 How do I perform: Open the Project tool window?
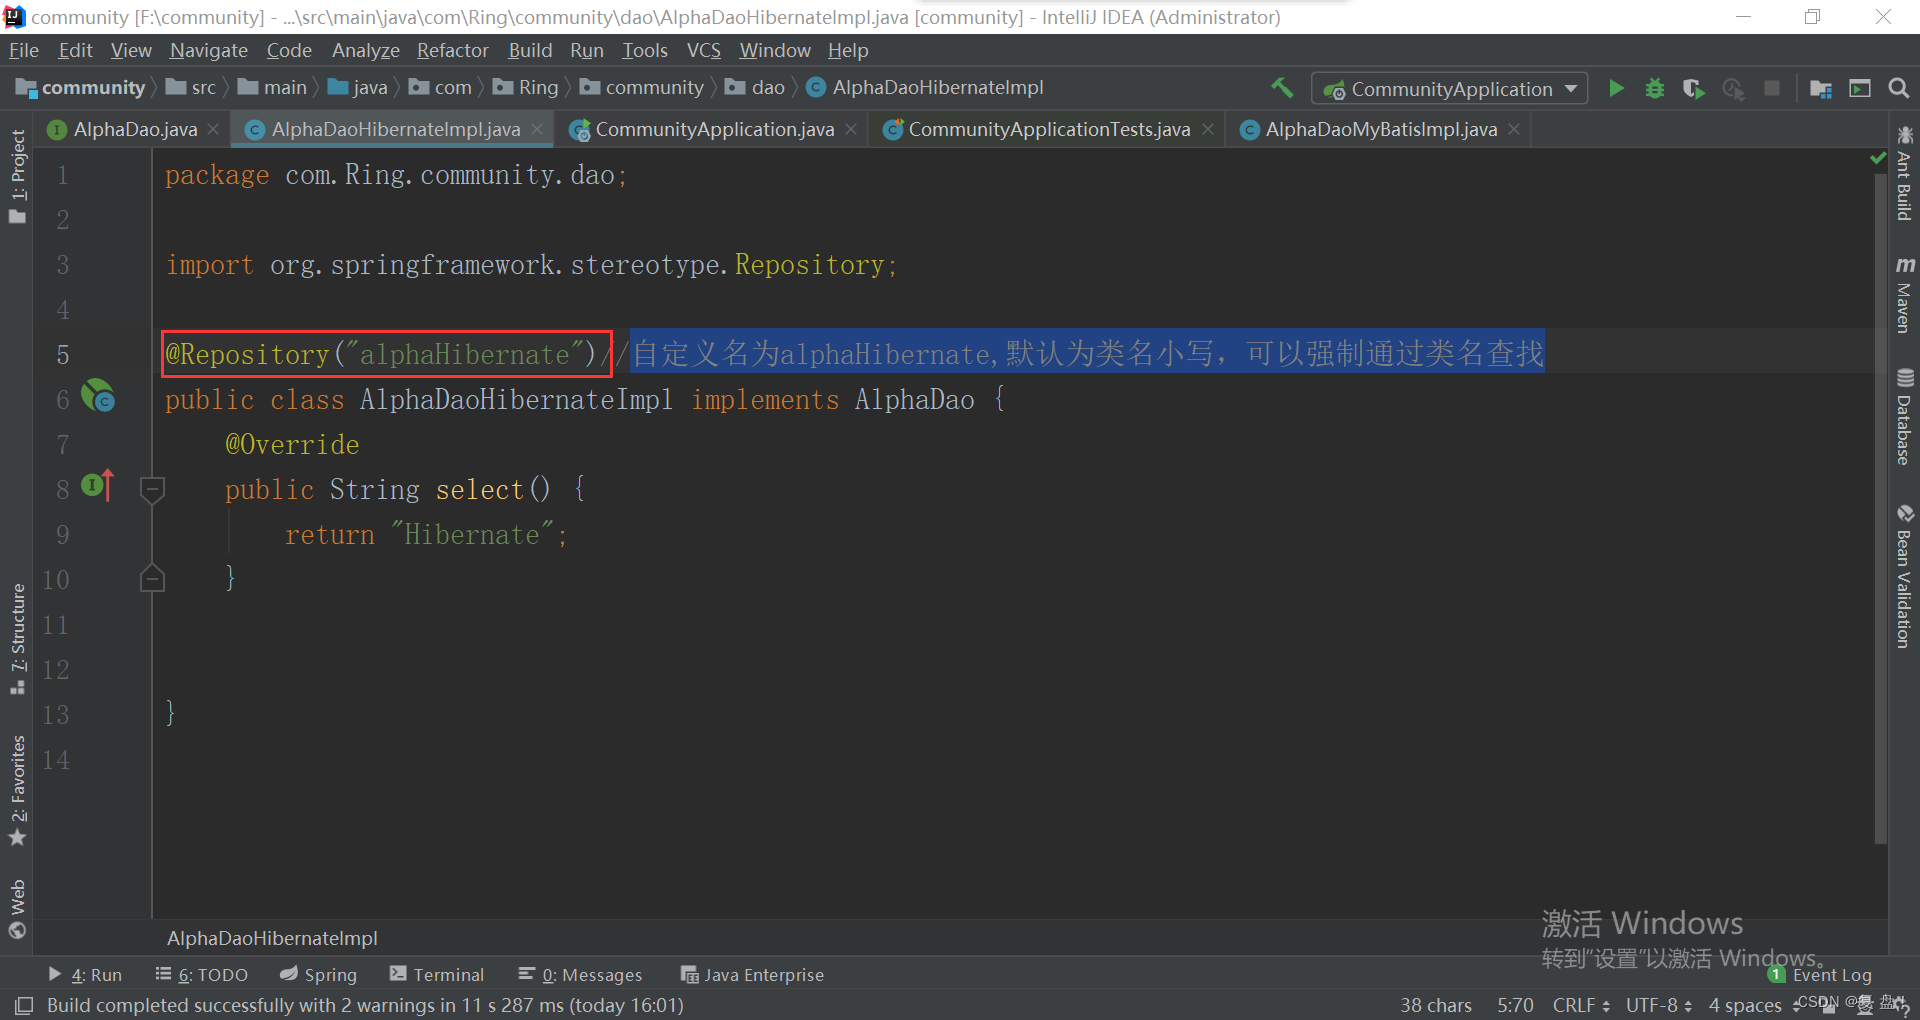pos(17,176)
